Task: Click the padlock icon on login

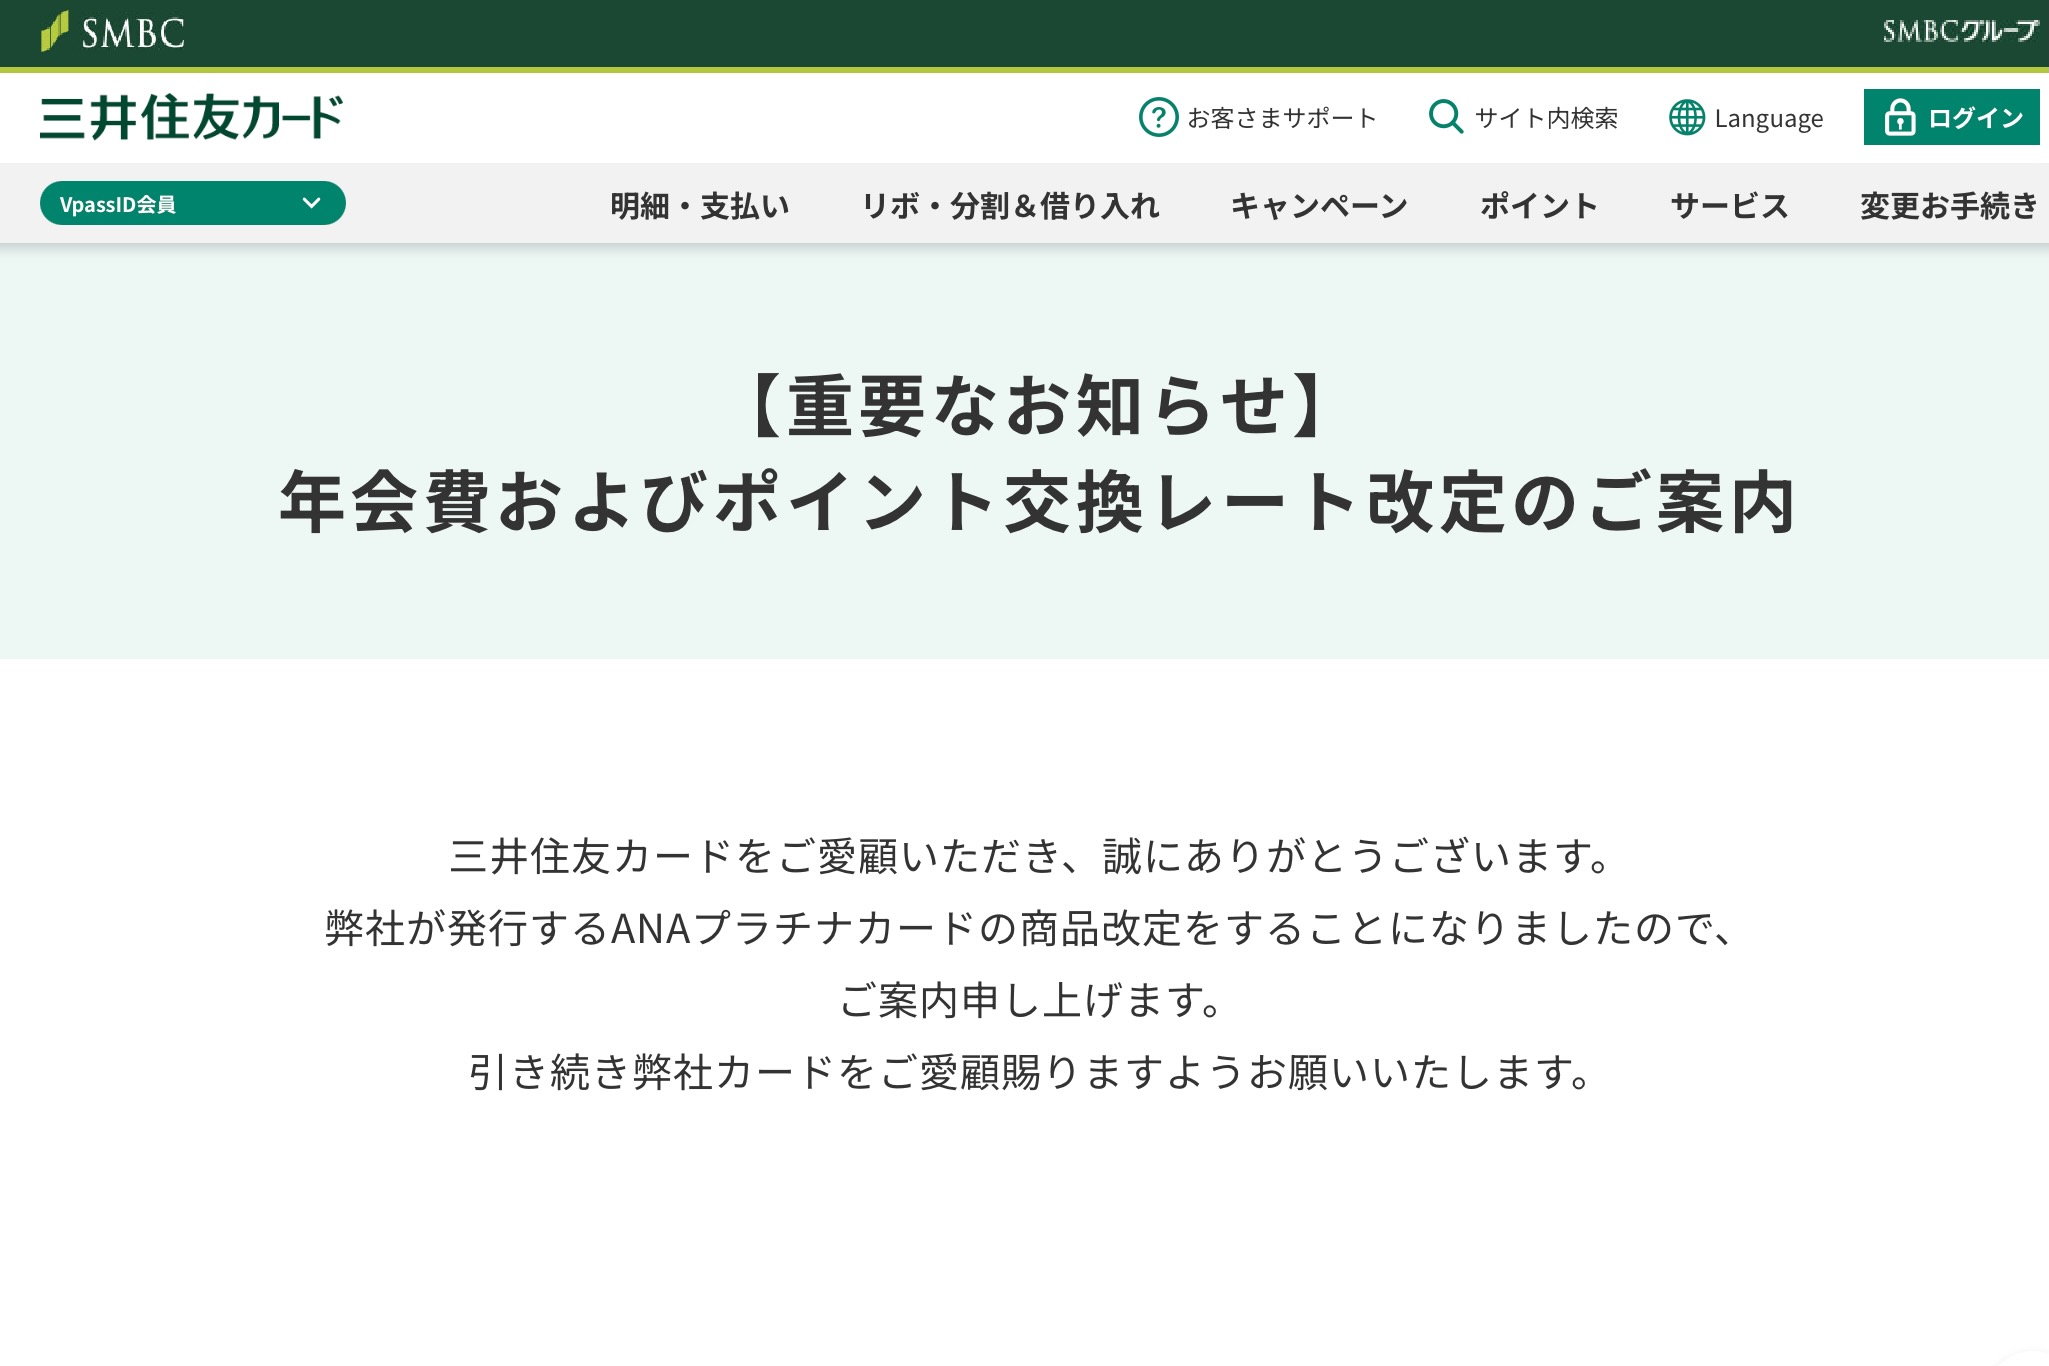Action: click(1899, 117)
